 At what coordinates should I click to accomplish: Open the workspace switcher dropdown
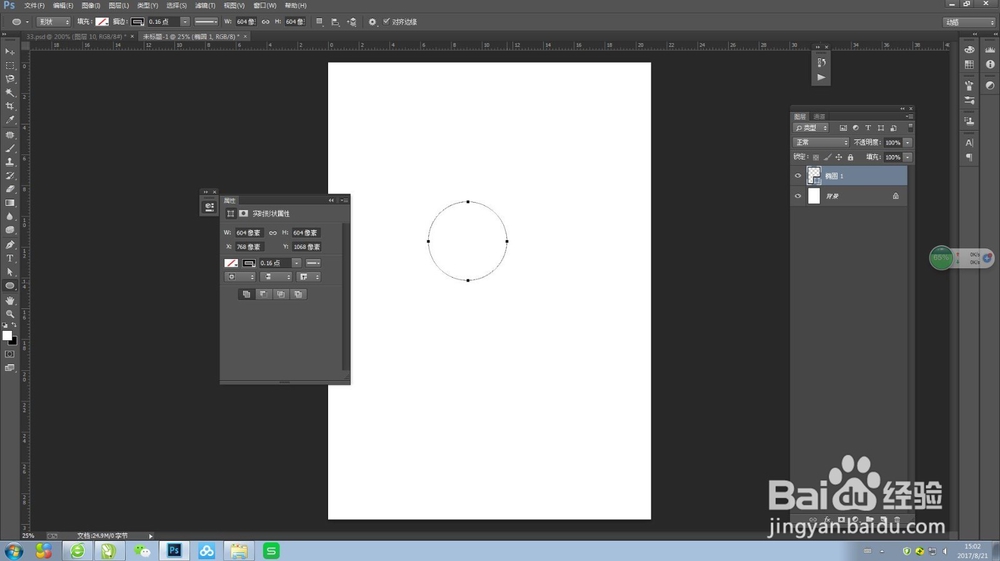[x=969, y=22]
